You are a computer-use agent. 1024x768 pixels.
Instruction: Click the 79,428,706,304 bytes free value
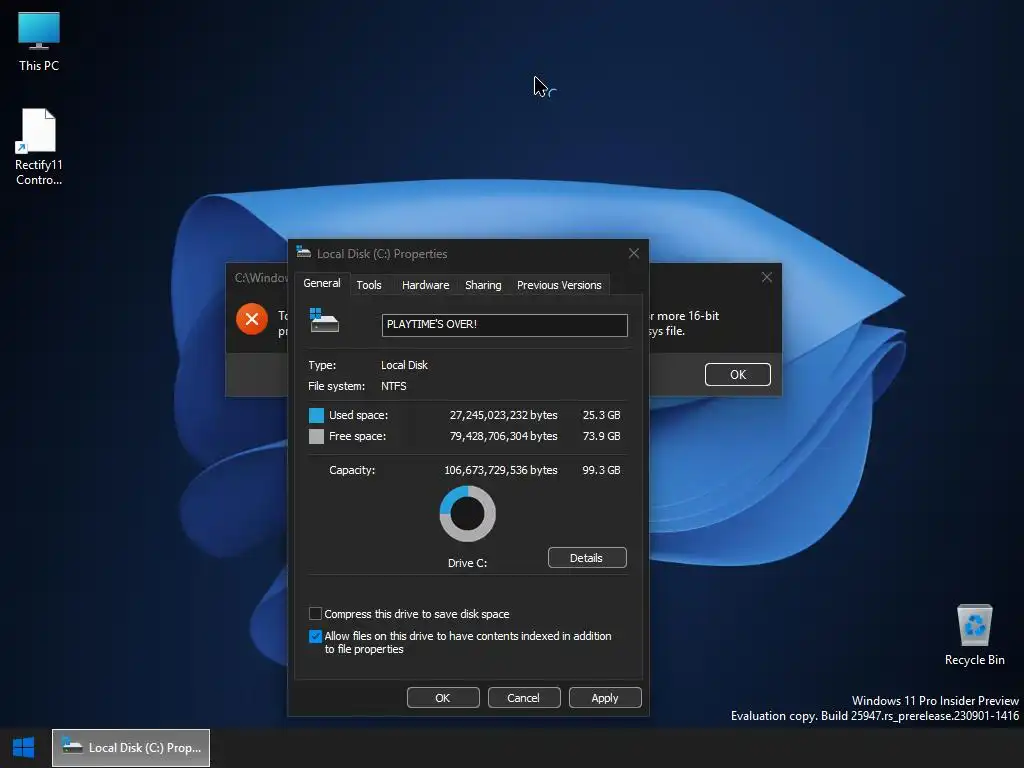coord(504,436)
